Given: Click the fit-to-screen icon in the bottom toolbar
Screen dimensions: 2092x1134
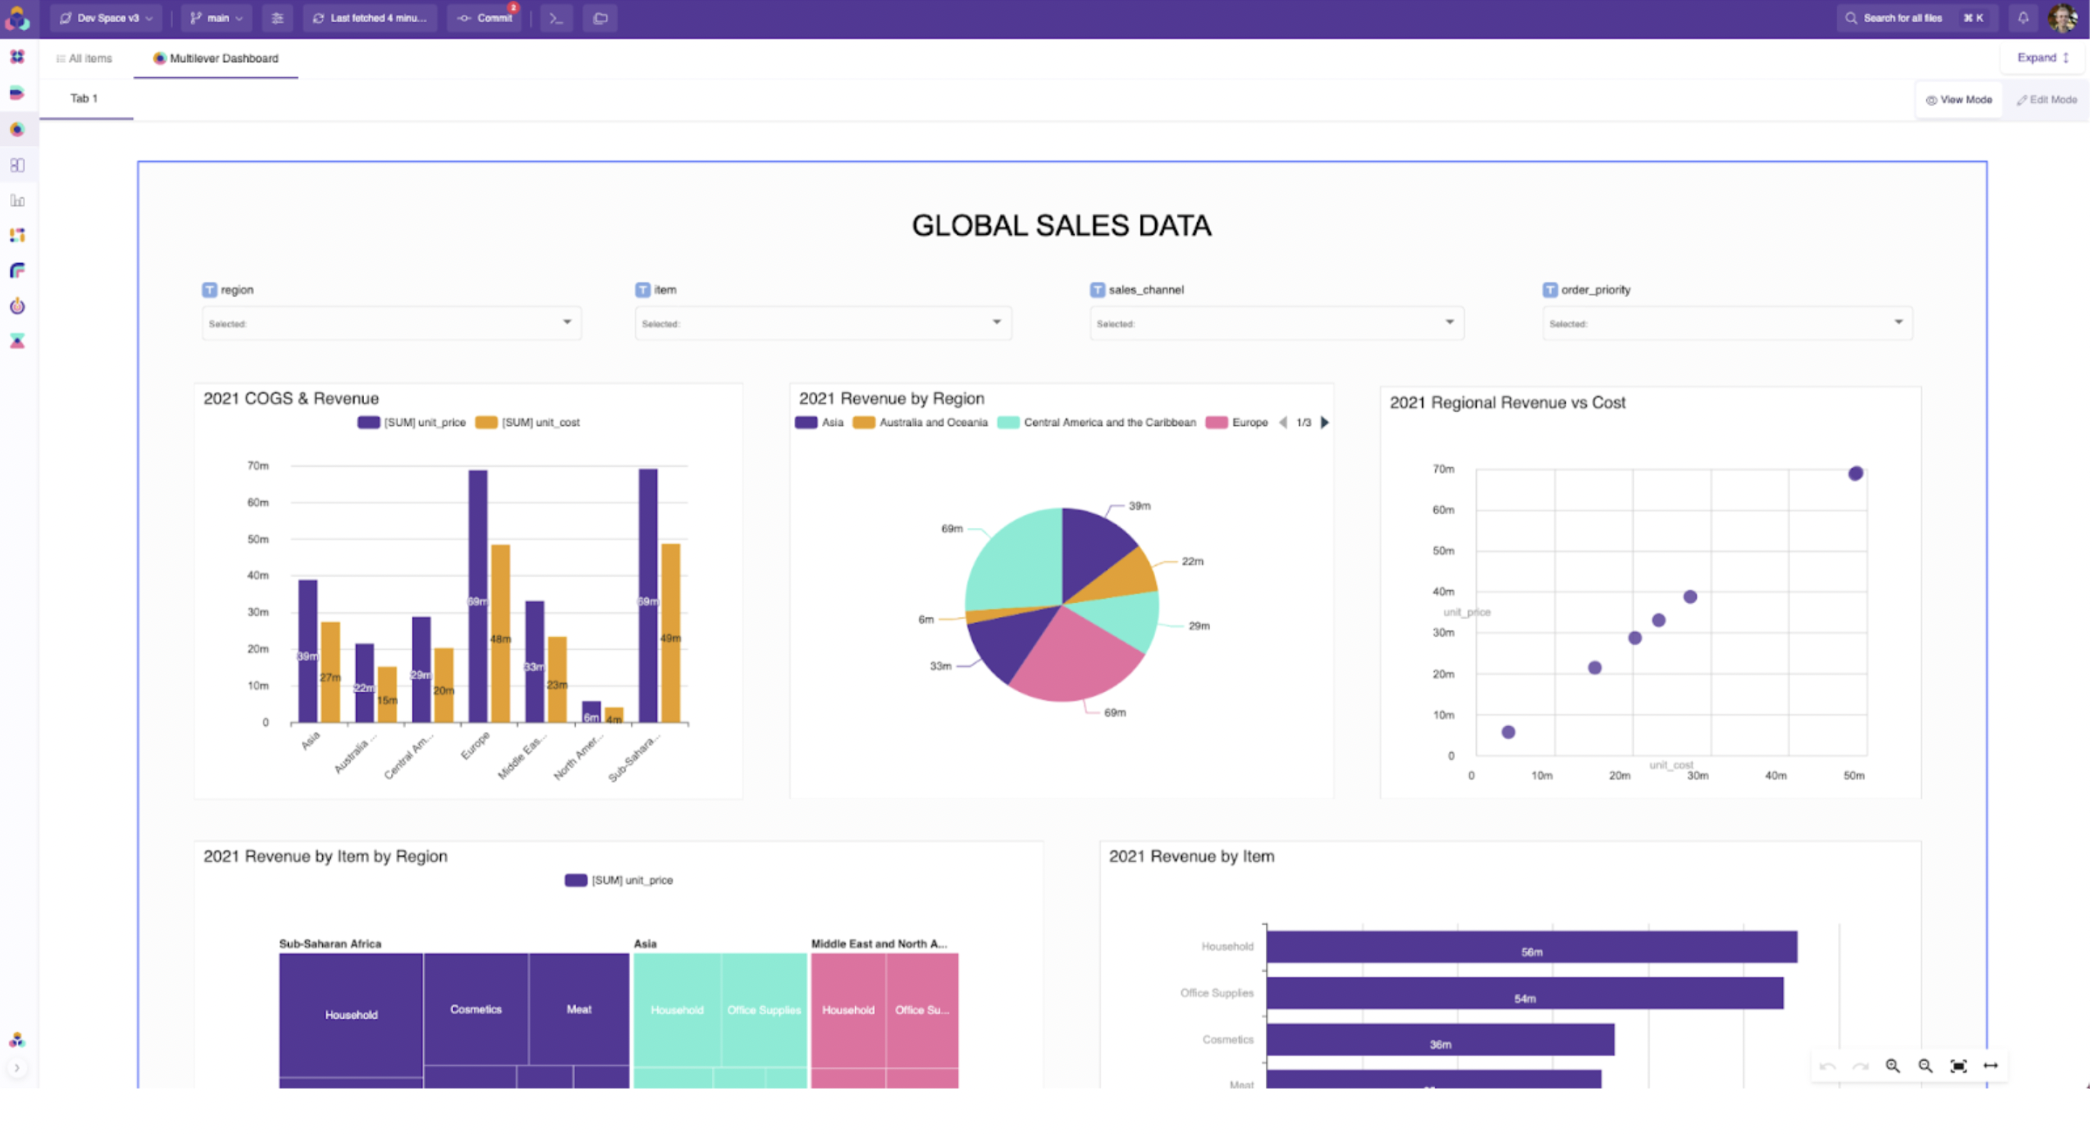Looking at the screenshot, I should point(1958,1066).
